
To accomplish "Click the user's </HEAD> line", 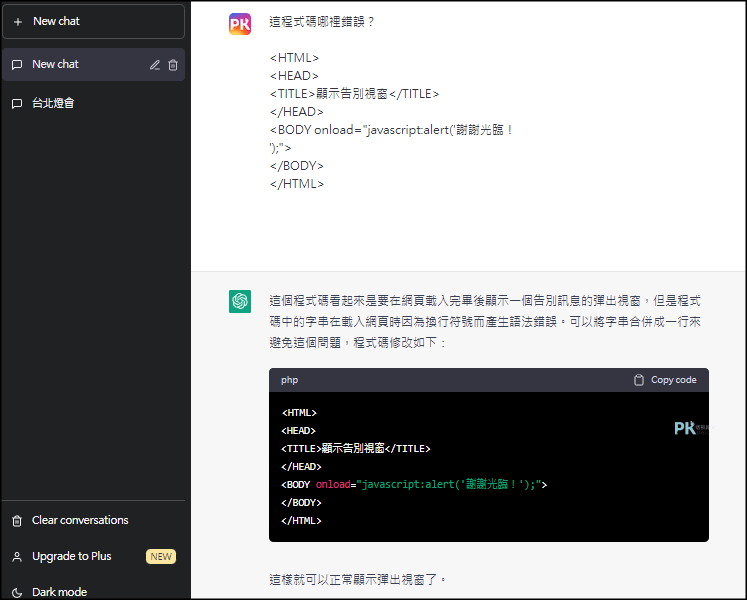I will coord(296,112).
